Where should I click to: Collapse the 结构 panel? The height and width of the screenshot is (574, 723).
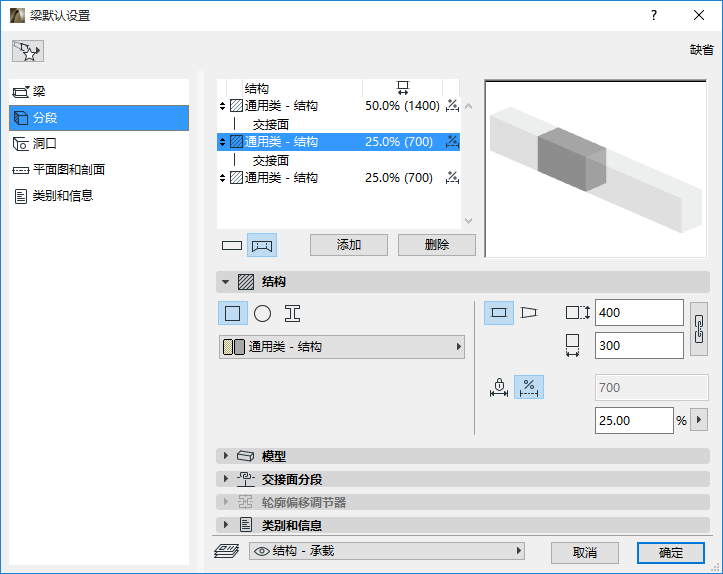point(225,282)
